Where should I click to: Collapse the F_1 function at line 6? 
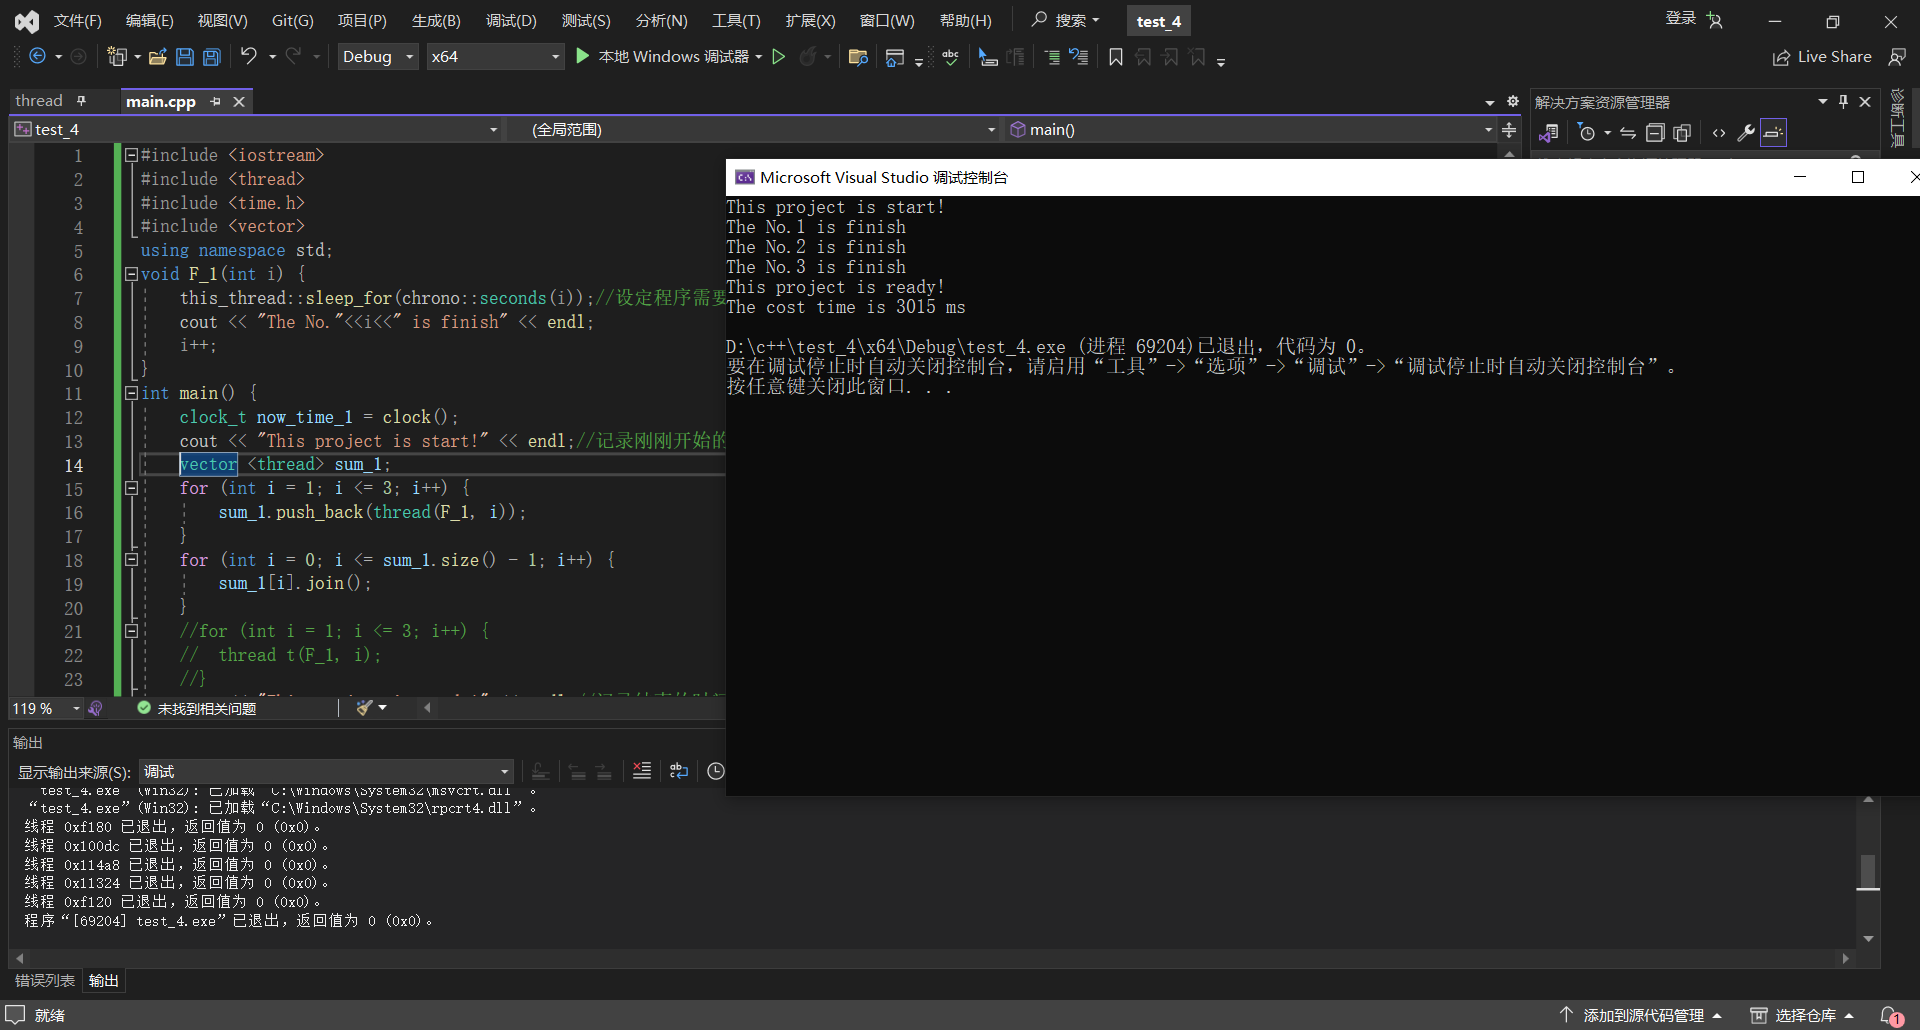pyautogui.click(x=131, y=274)
